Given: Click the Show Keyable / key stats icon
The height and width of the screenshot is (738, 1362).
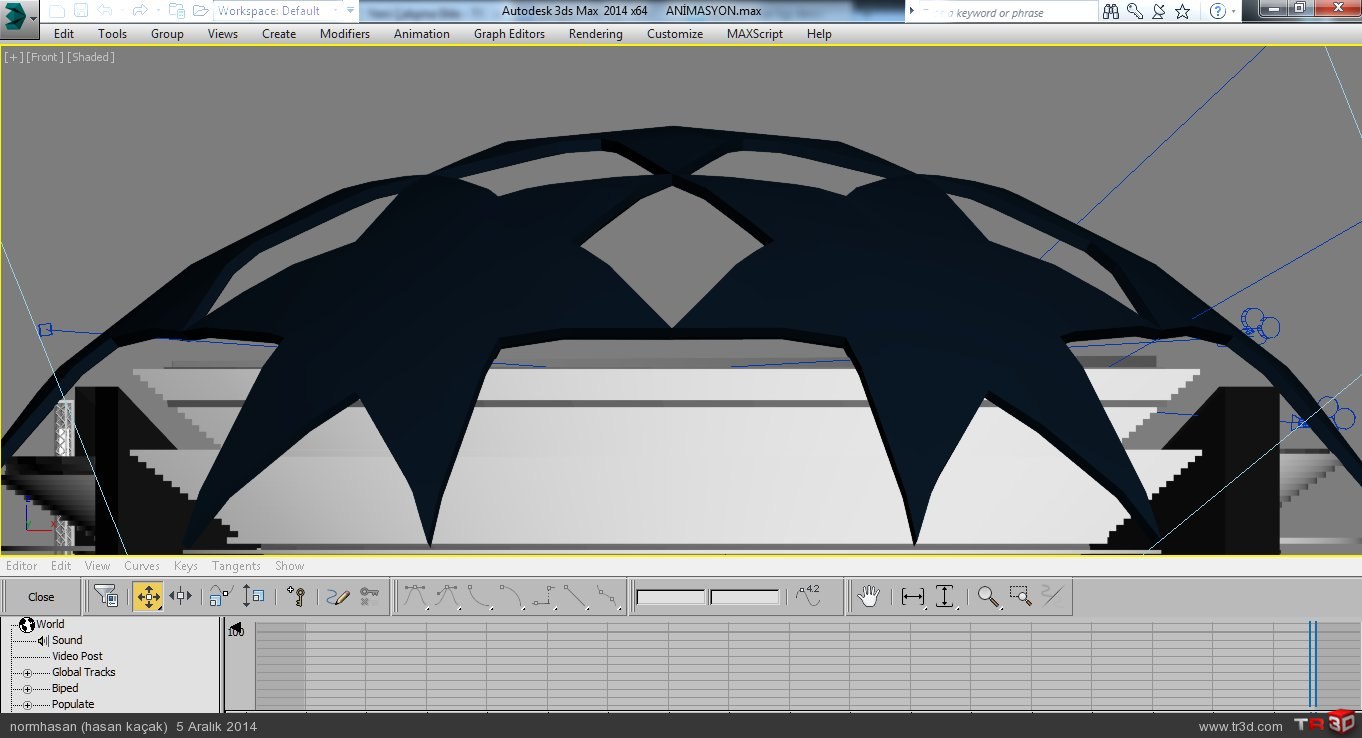Looking at the screenshot, I should click(808, 596).
